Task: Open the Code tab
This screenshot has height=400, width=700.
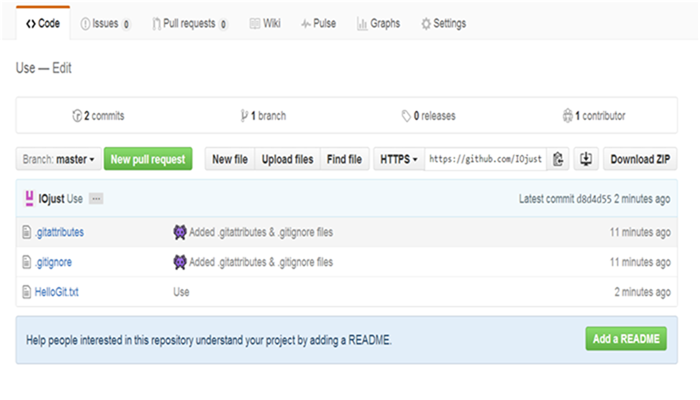Action: (x=43, y=24)
